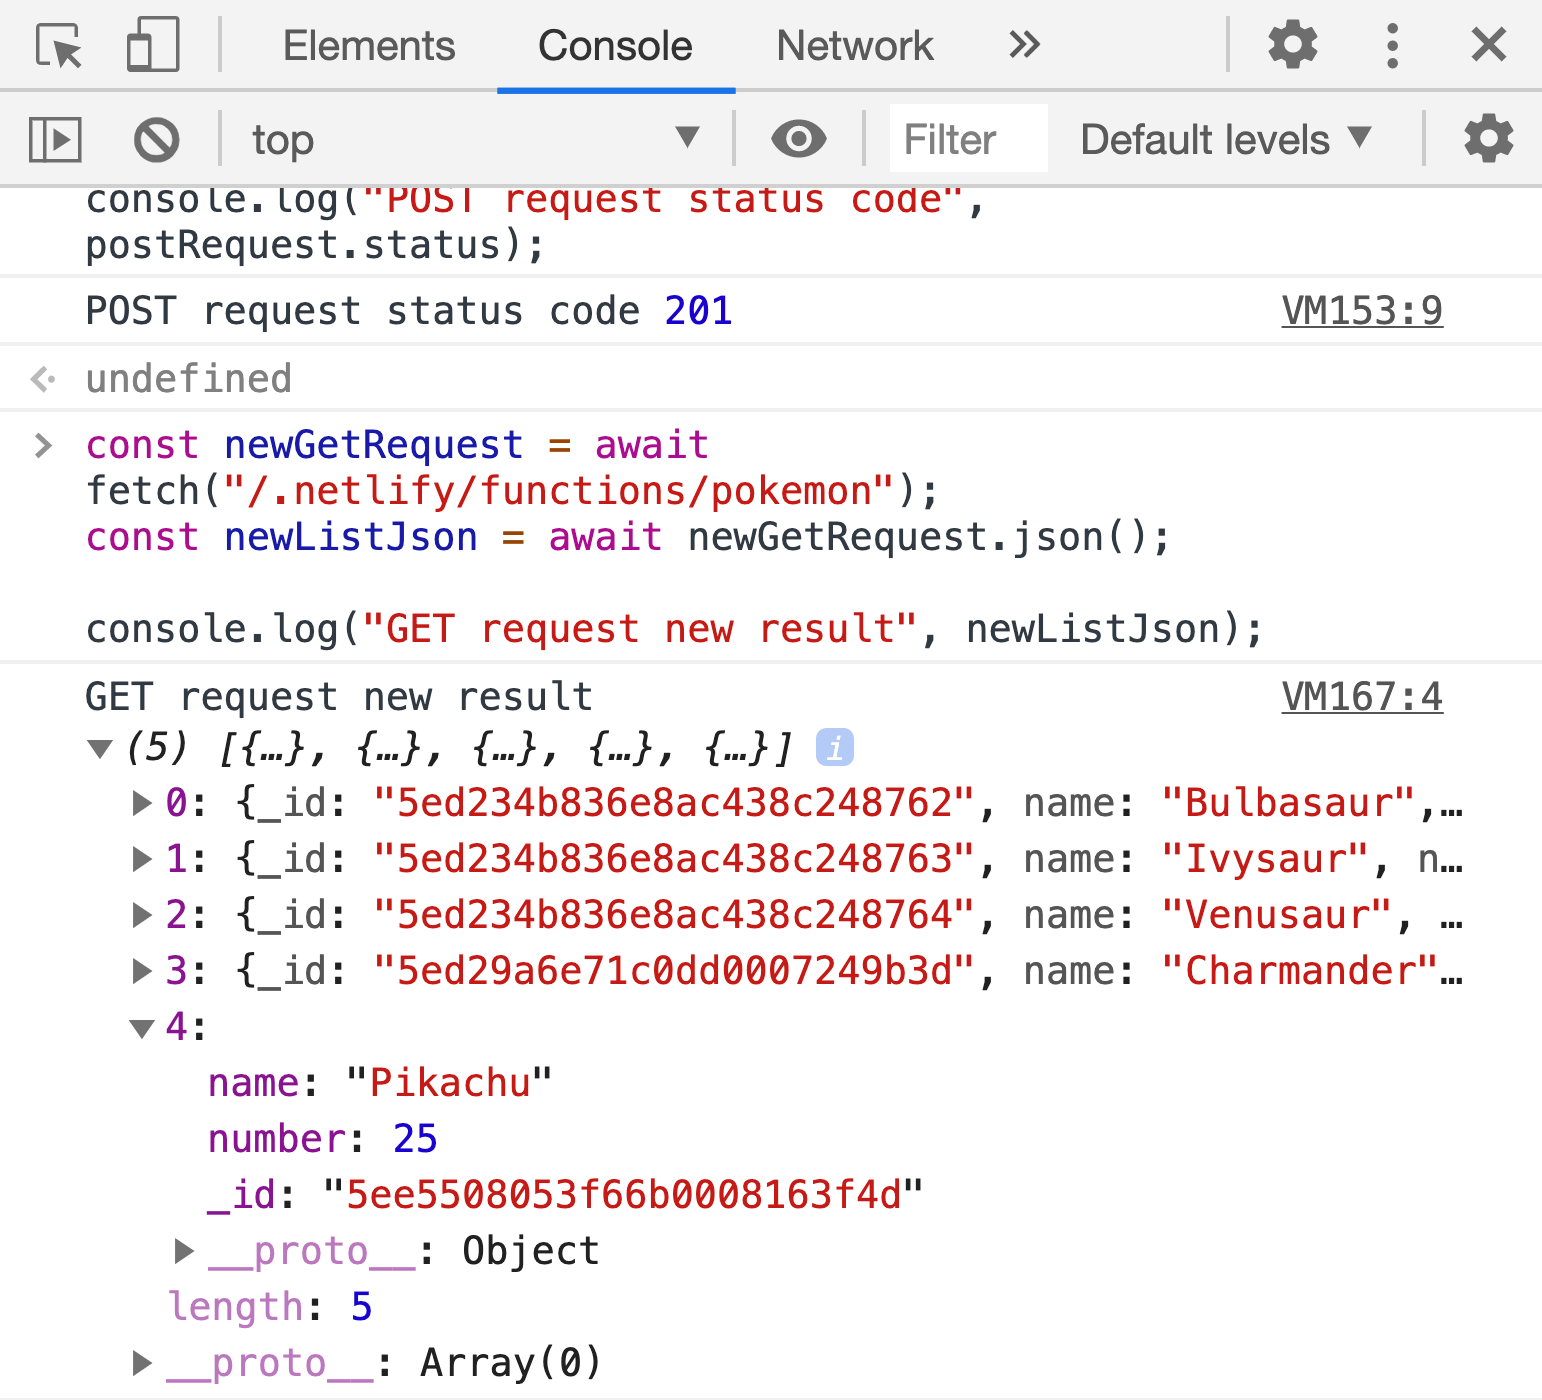Clear the console output
Screen dimensions: 1542x1400
pyautogui.click(x=156, y=139)
